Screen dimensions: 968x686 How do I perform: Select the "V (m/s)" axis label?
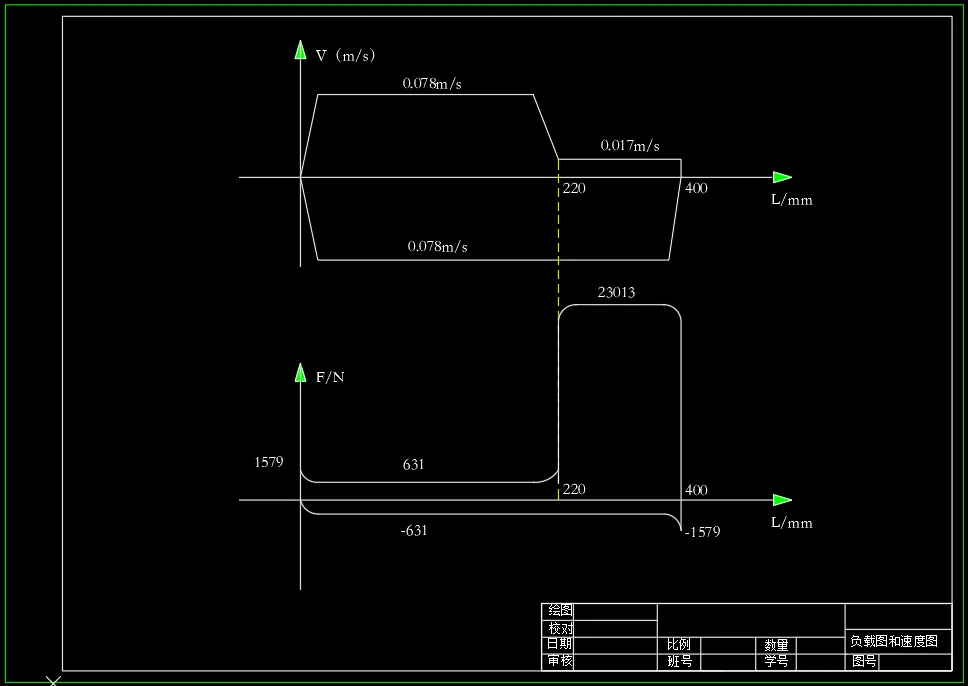pos(345,56)
